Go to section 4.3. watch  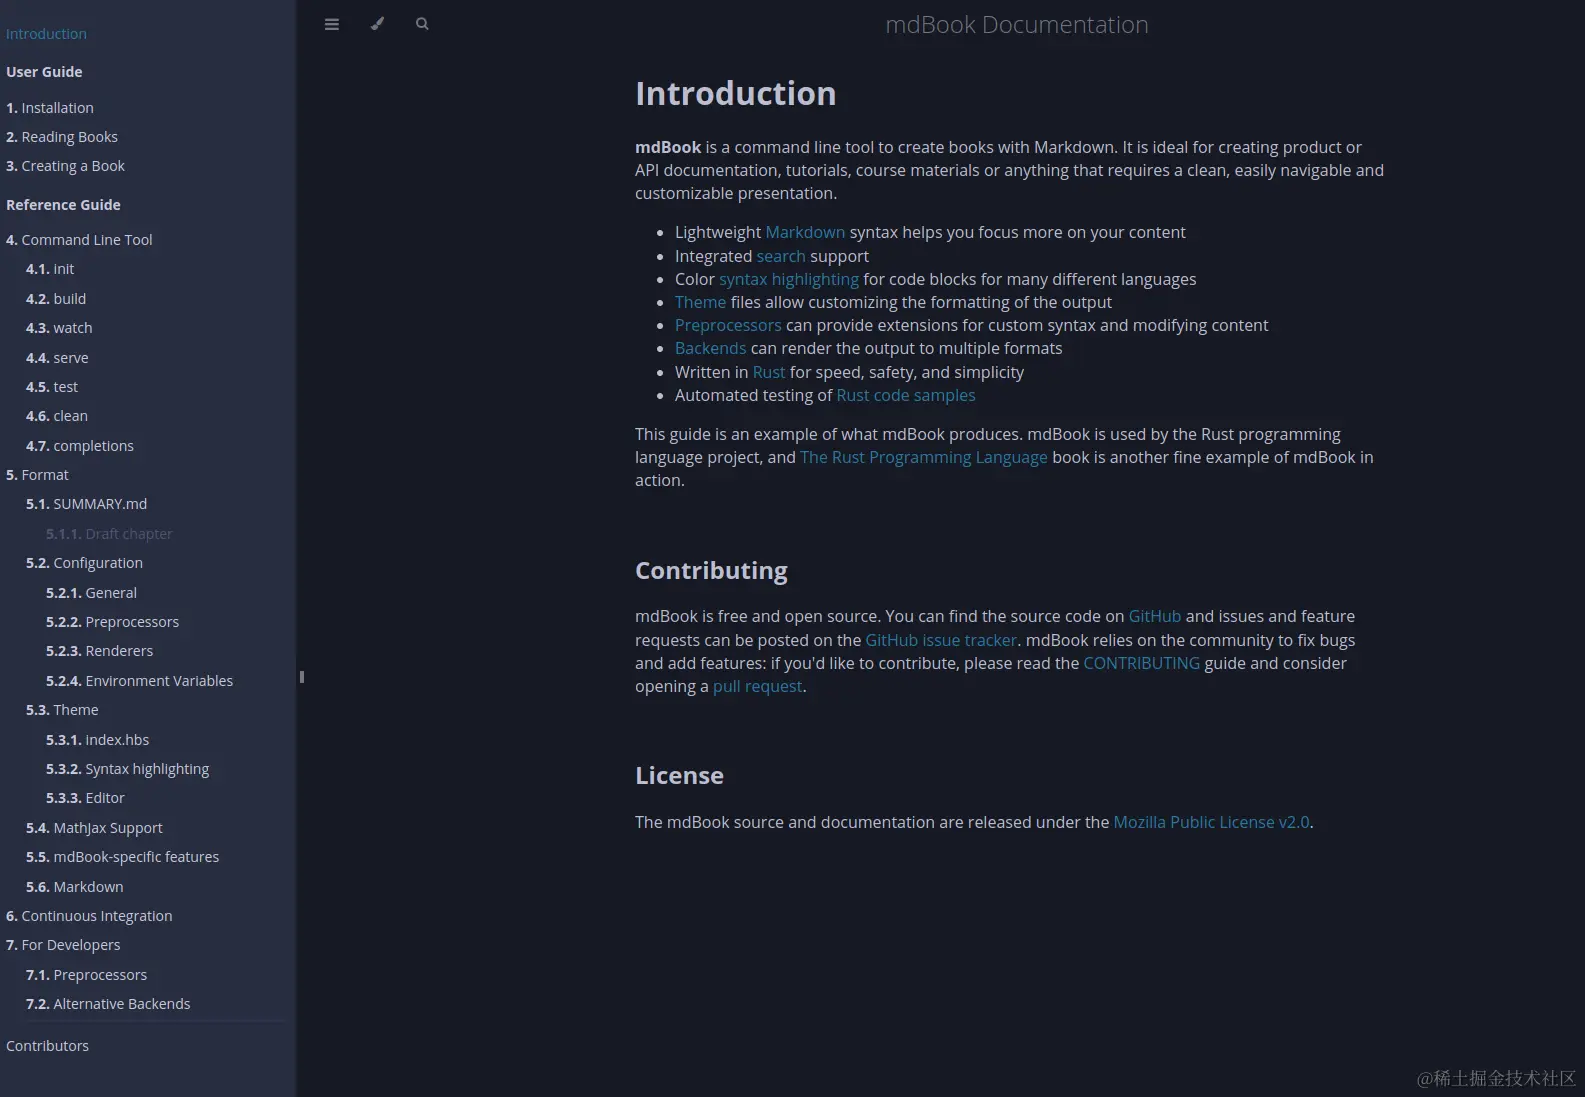pos(59,328)
